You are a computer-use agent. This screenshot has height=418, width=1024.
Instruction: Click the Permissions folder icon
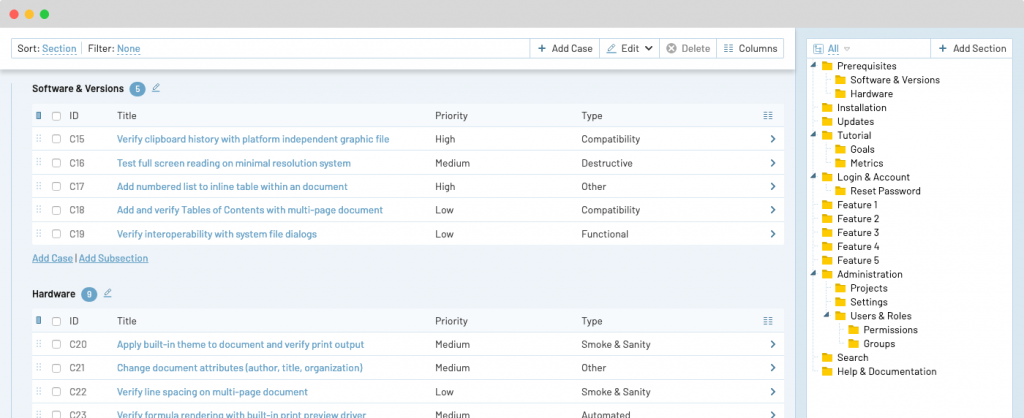(x=853, y=330)
